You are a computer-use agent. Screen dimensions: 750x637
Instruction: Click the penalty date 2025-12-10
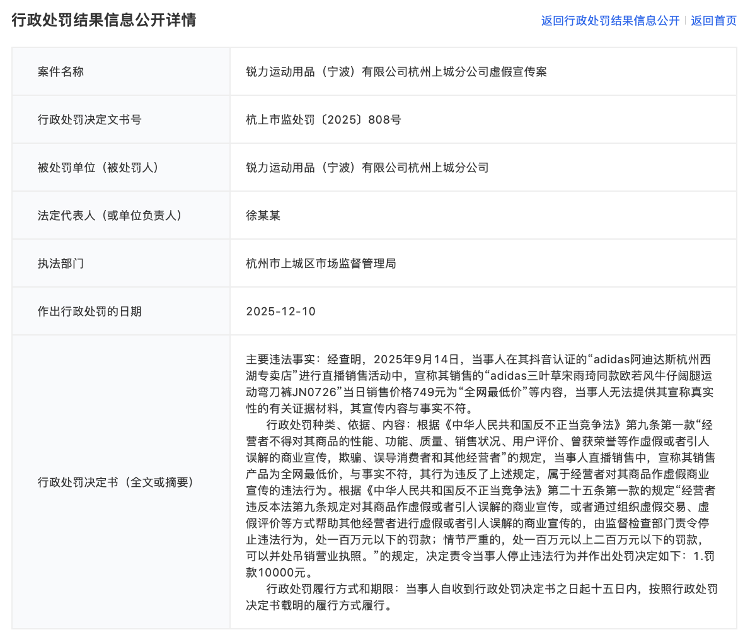click(280, 311)
